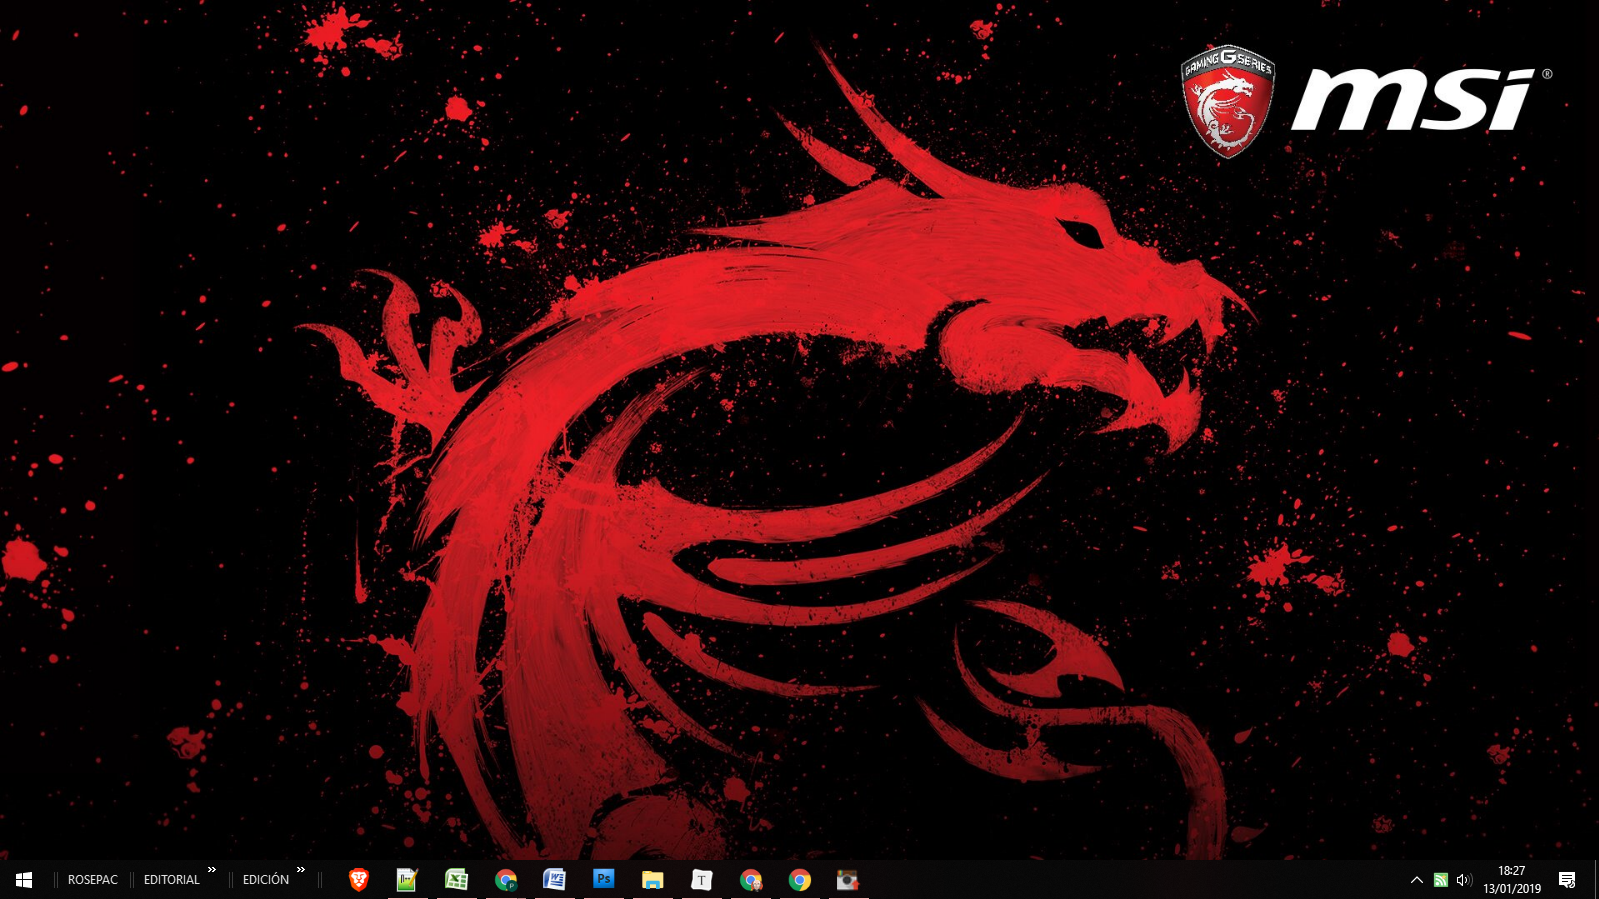
Task: Open the Action Center notifications
Action: [x=1567, y=880]
